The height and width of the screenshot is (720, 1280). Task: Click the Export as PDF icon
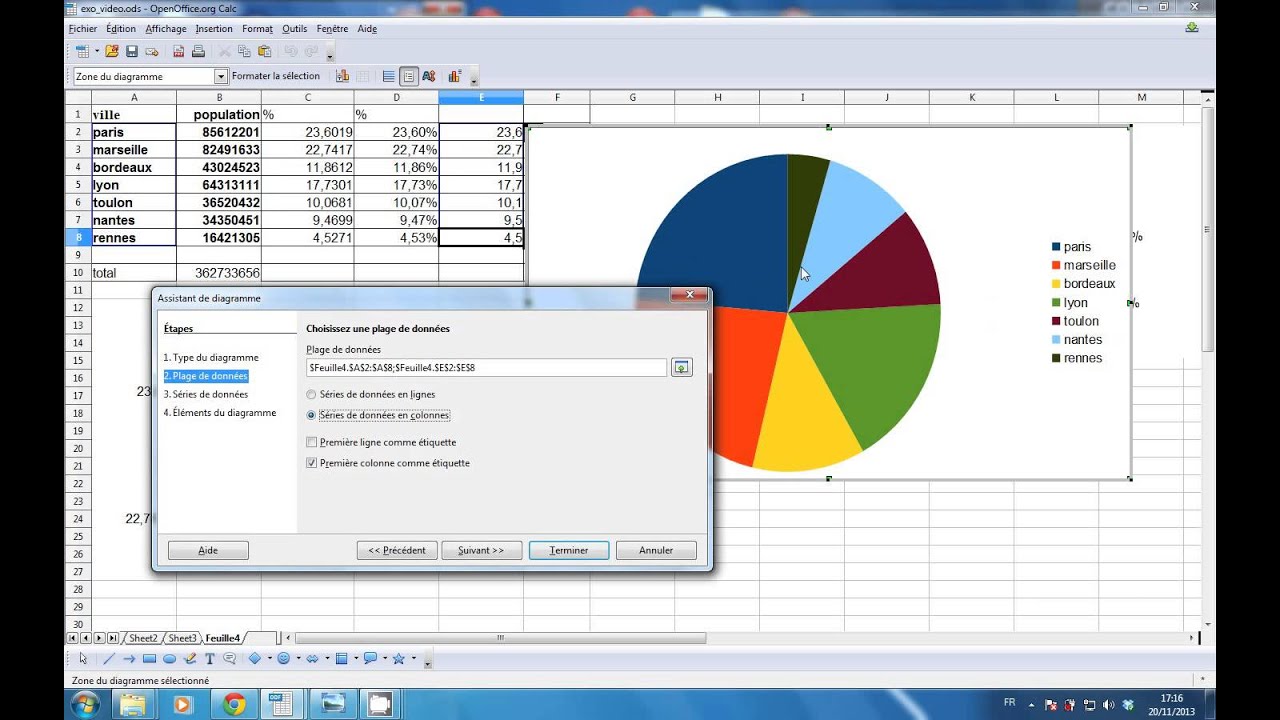tap(179, 51)
